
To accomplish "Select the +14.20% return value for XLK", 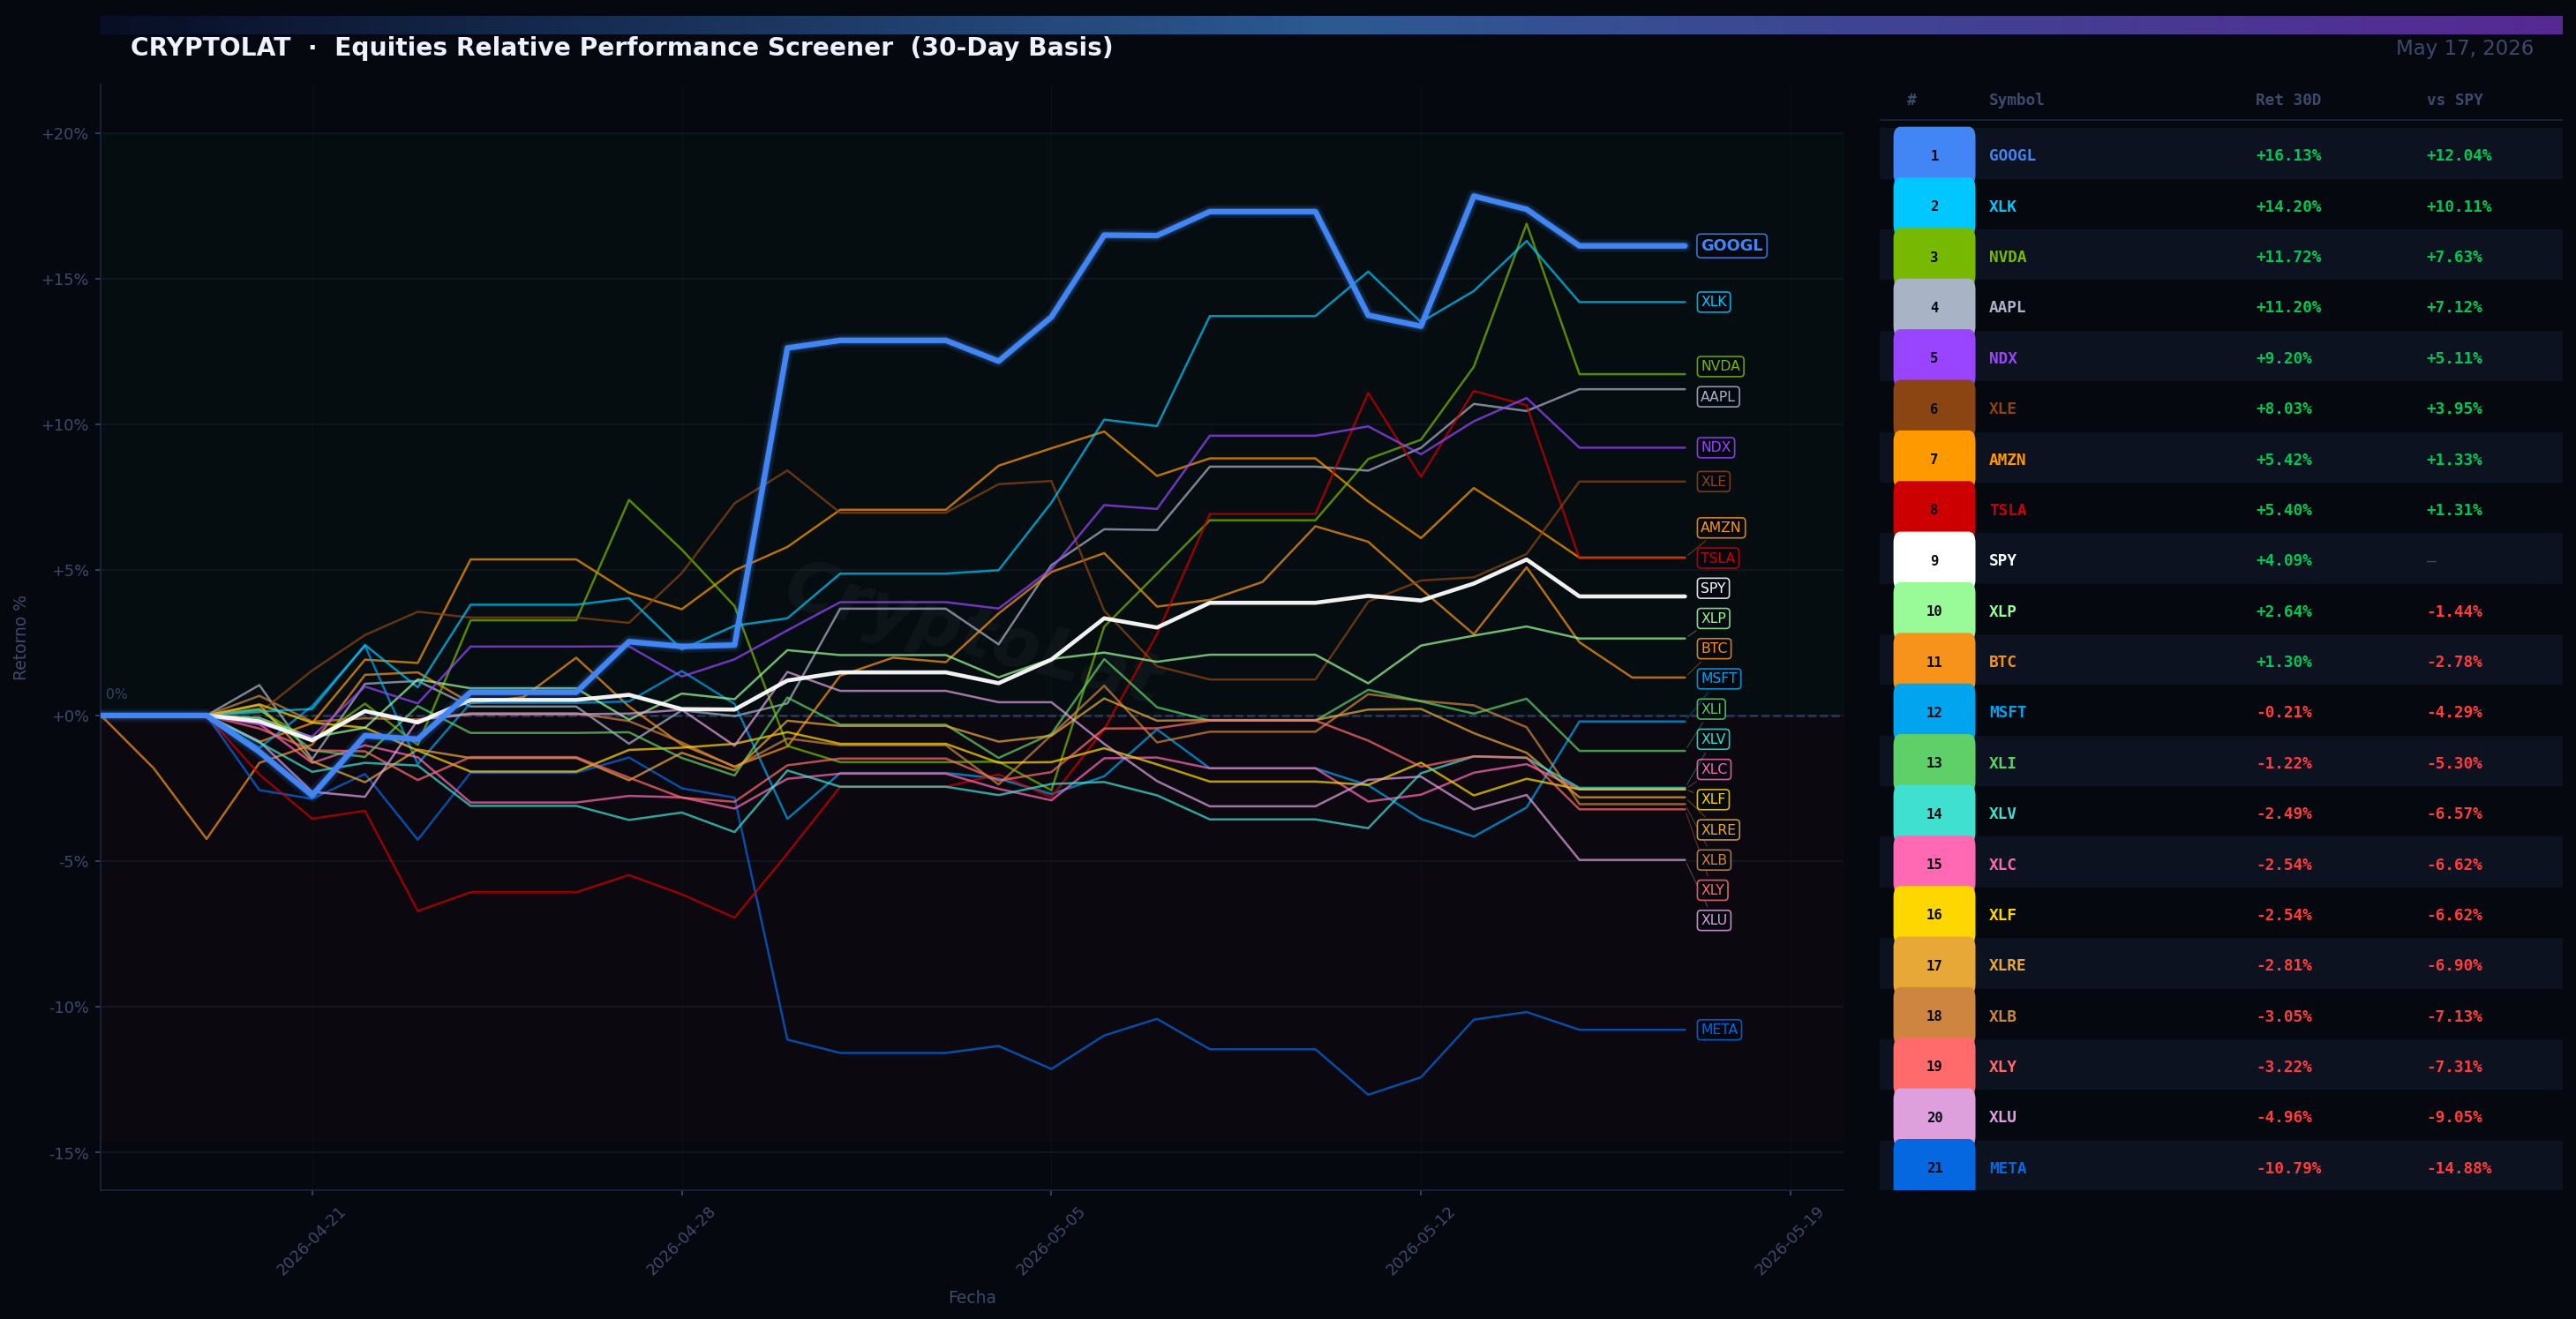I will click(2288, 206).
